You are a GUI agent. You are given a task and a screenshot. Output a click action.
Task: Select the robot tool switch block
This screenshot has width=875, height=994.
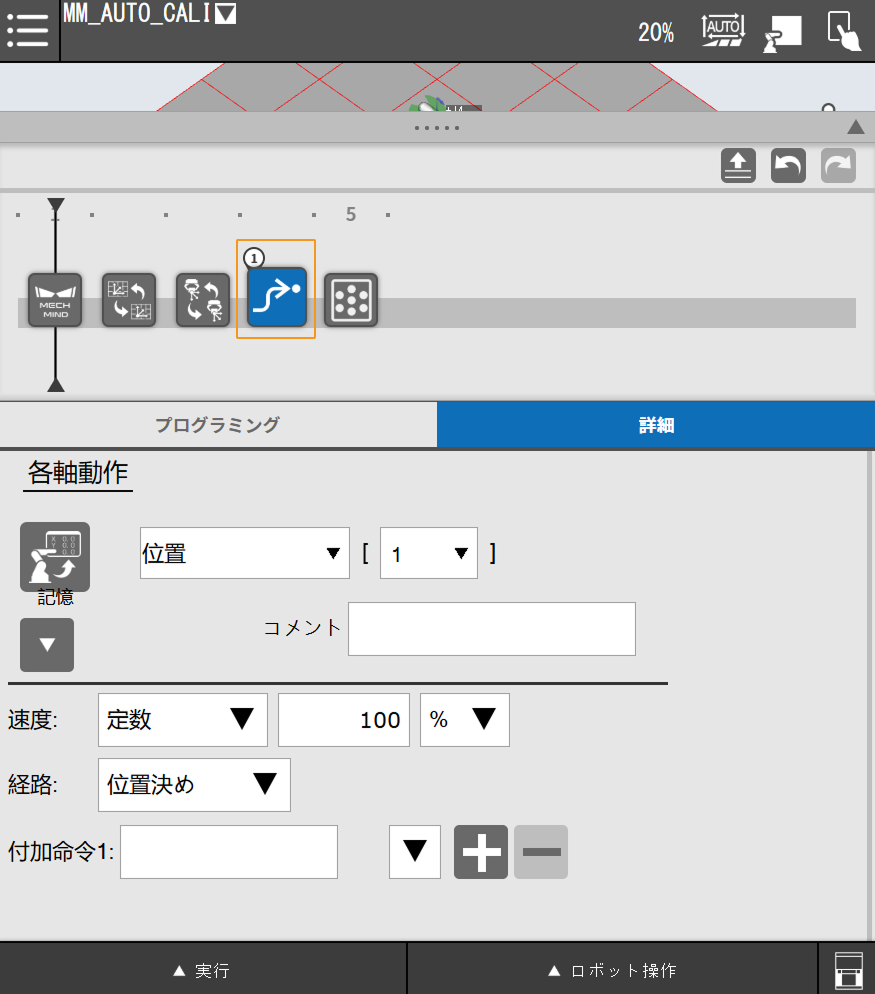(x=203, y=300)
